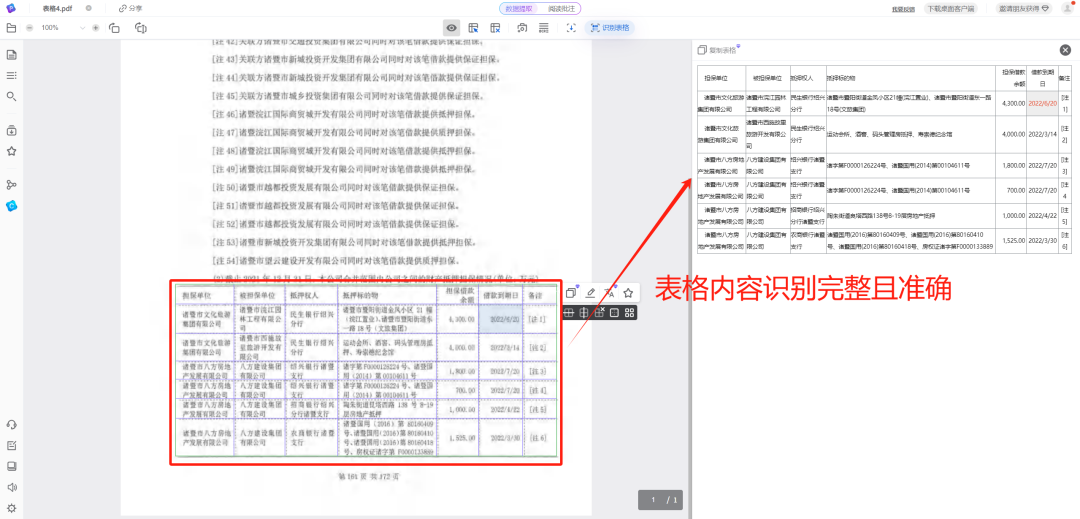
Task: Click the camera capture toolbar icon
Action: pyautogui.click(x=523, y=28)
